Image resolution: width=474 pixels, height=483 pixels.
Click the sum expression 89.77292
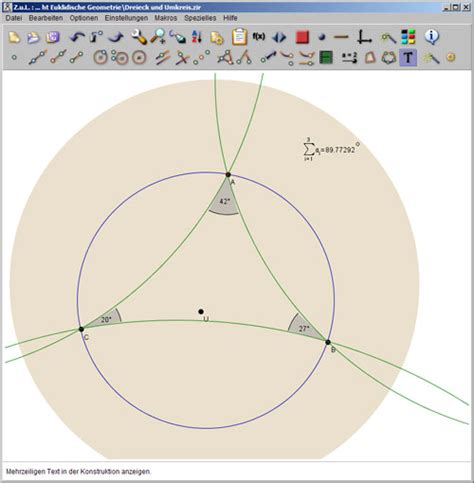332,150
